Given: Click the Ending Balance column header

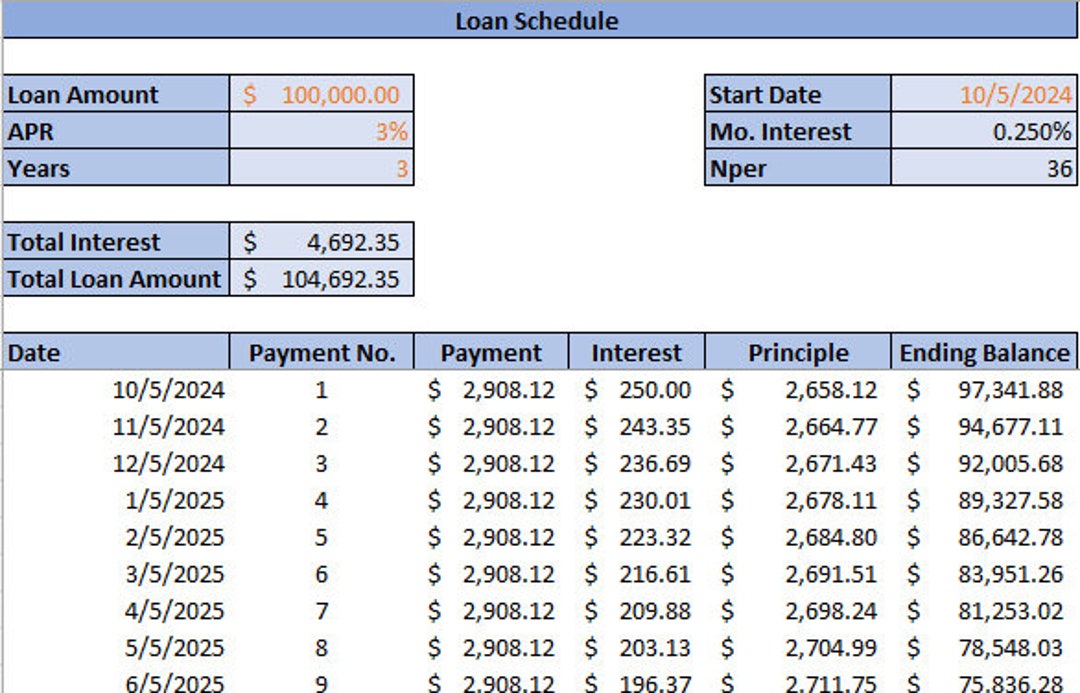Looking at the screenshot, I should coord(984,353).
